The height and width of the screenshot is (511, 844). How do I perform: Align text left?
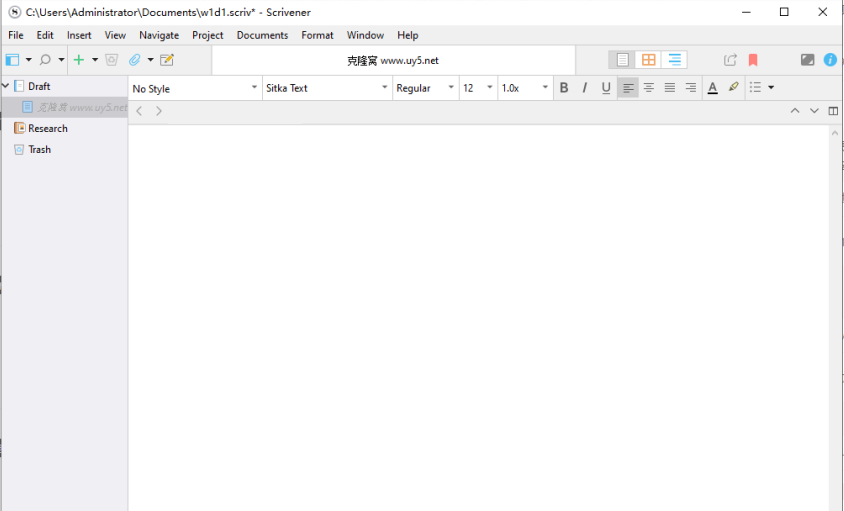pyautogui.click(x=628, y=88)
